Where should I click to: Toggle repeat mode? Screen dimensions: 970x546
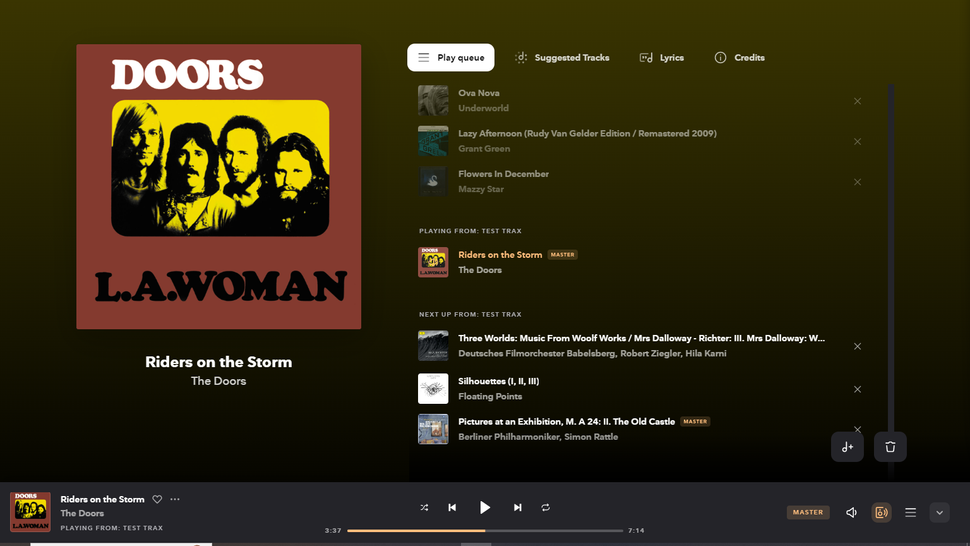546,507
